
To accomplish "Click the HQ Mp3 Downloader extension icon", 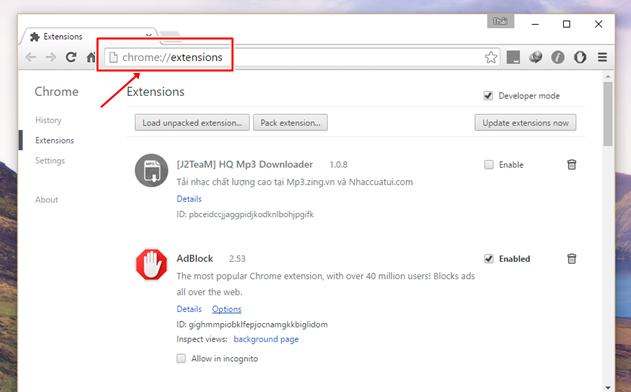I will tap(151, 170).
